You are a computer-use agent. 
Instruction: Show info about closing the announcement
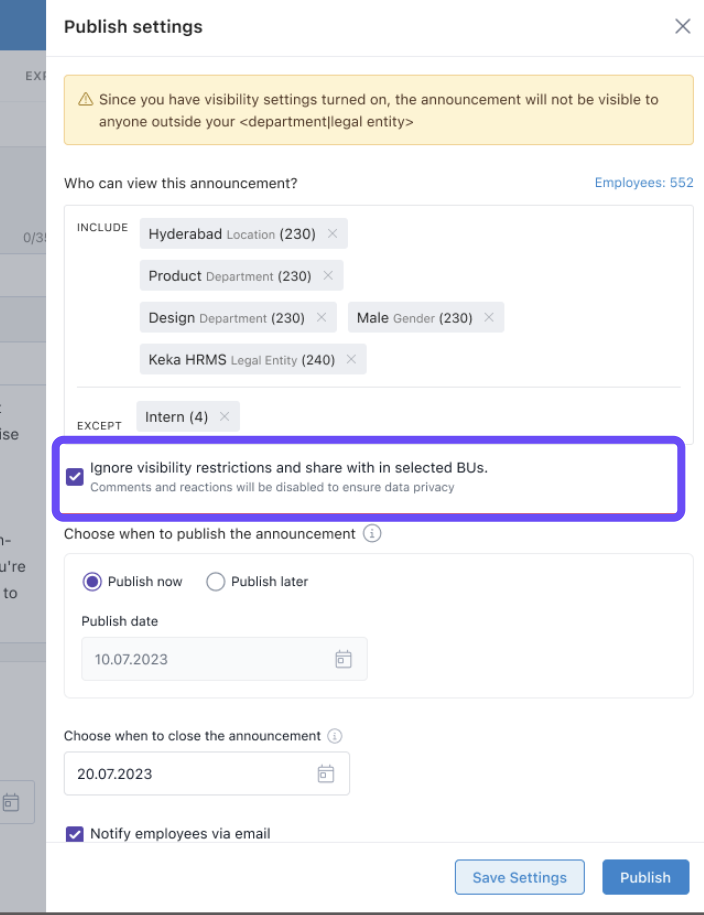335,736
